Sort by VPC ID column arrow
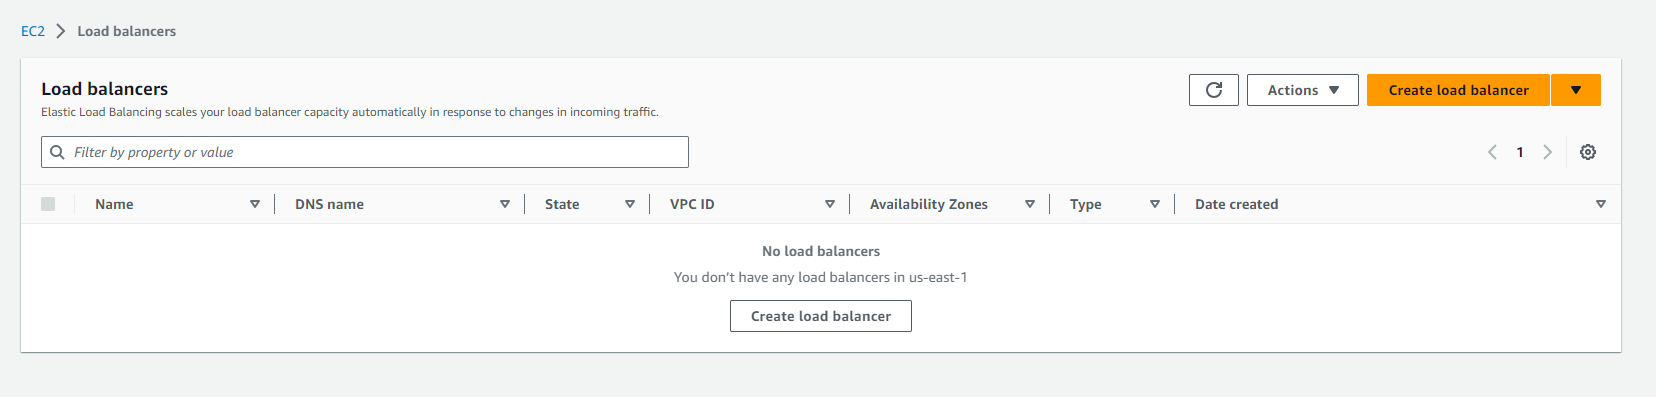This screenshot has width=1656, height=397. pyautogui.click(x=830, y=204)
